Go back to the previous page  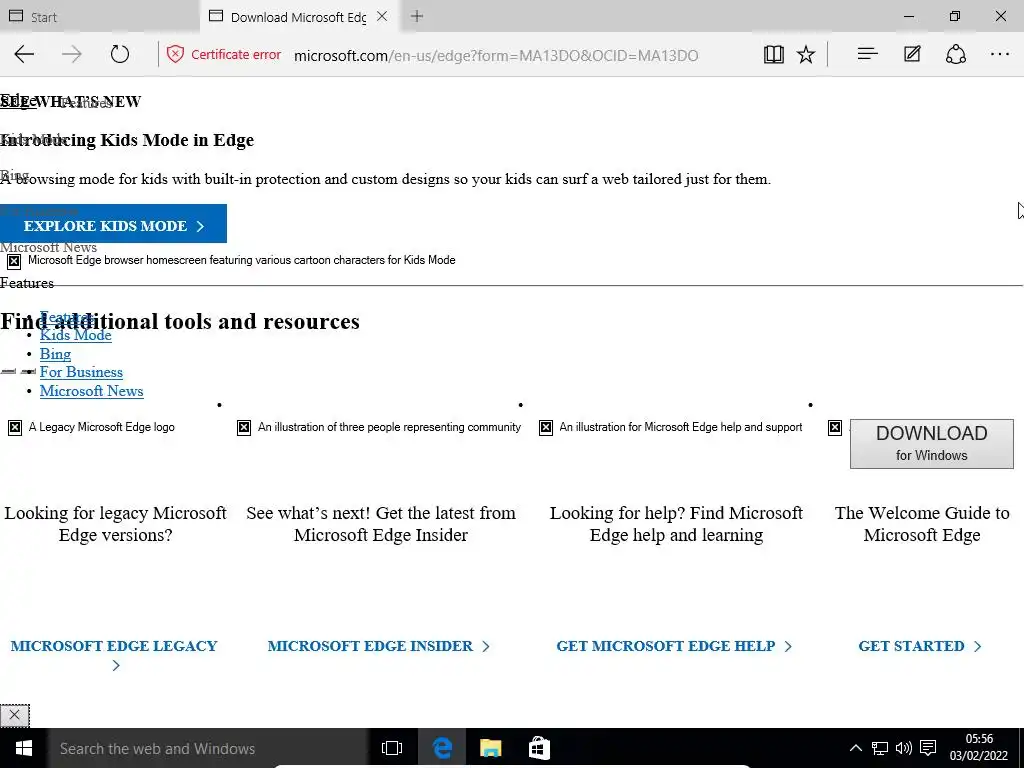pyautogui.click(x=24, y=54)
